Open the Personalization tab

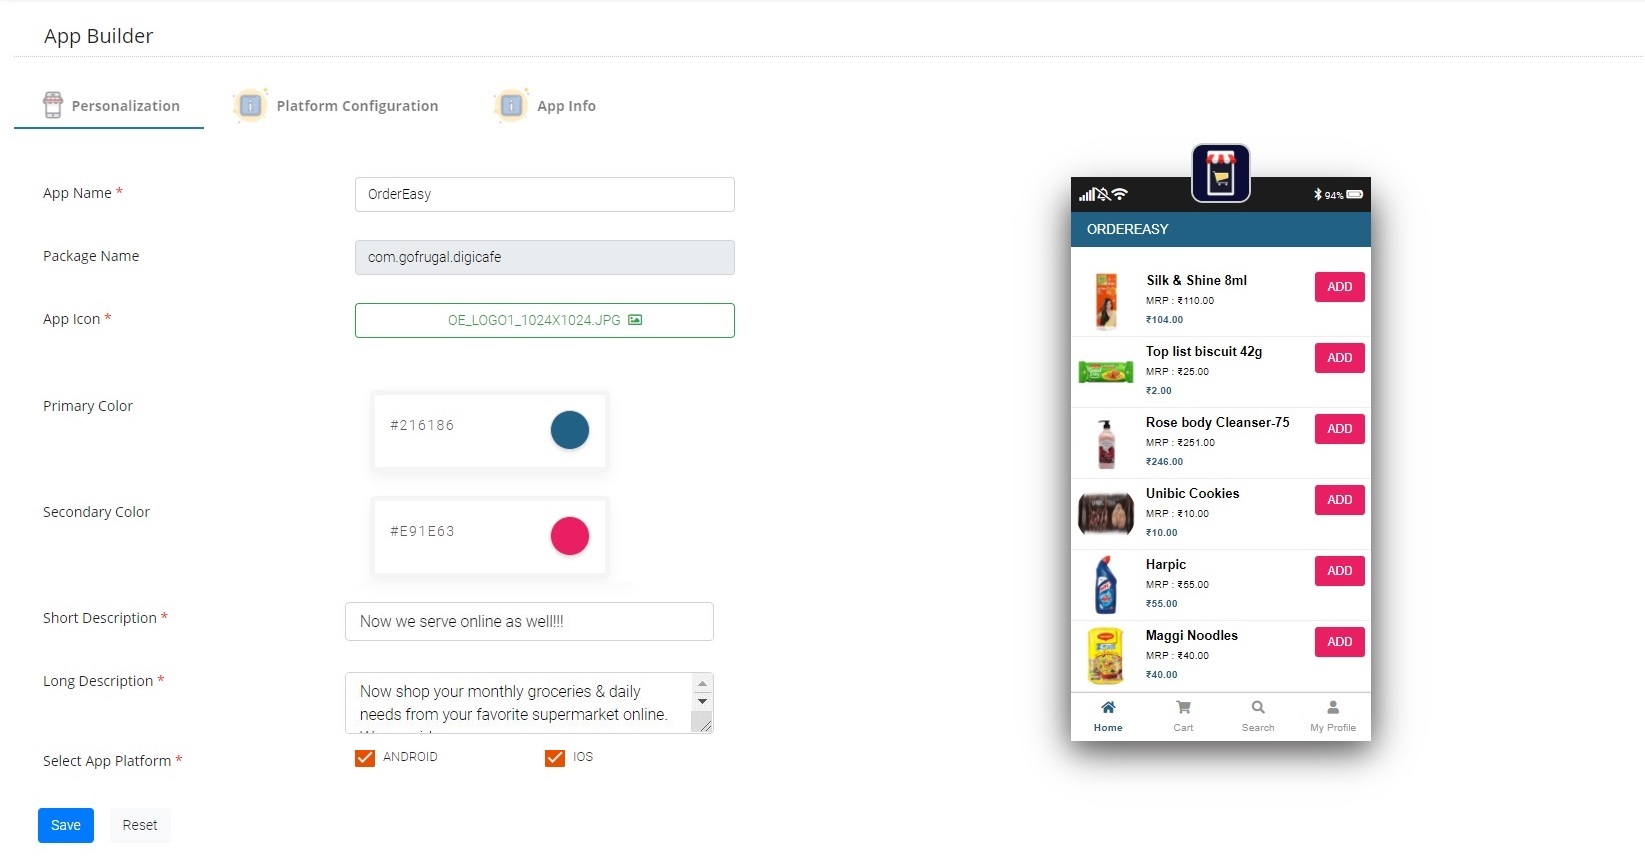coord(110,105)
